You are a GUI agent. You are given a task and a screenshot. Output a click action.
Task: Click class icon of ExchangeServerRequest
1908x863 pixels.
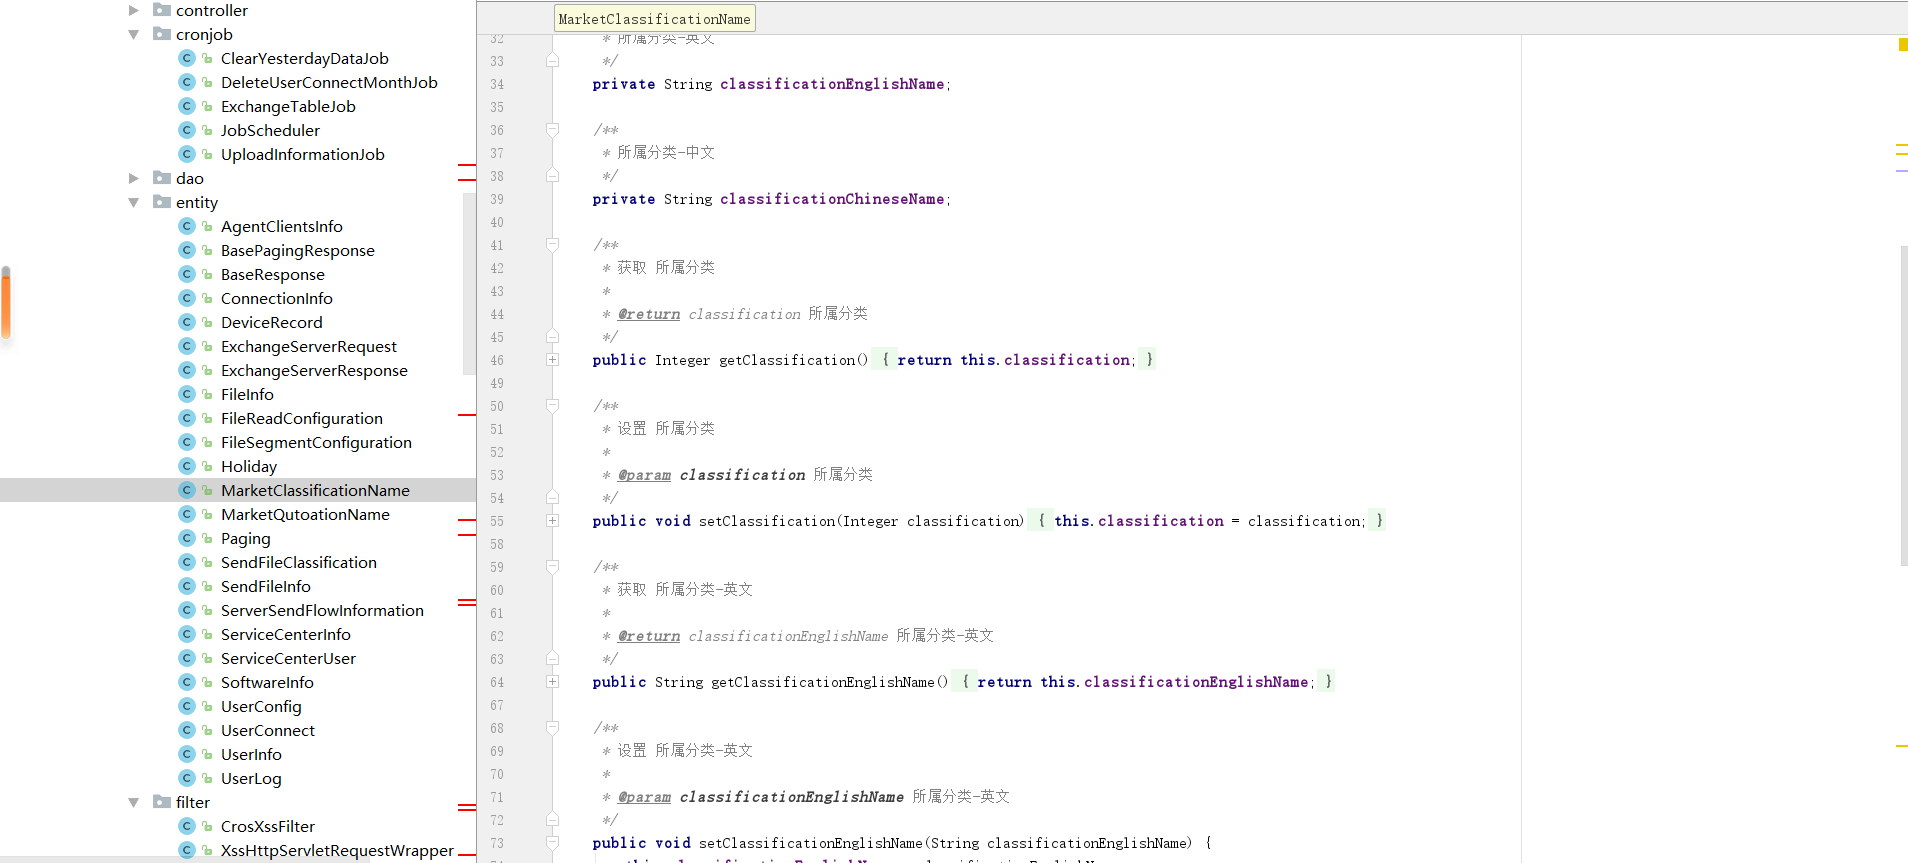(x=187, y=346)
